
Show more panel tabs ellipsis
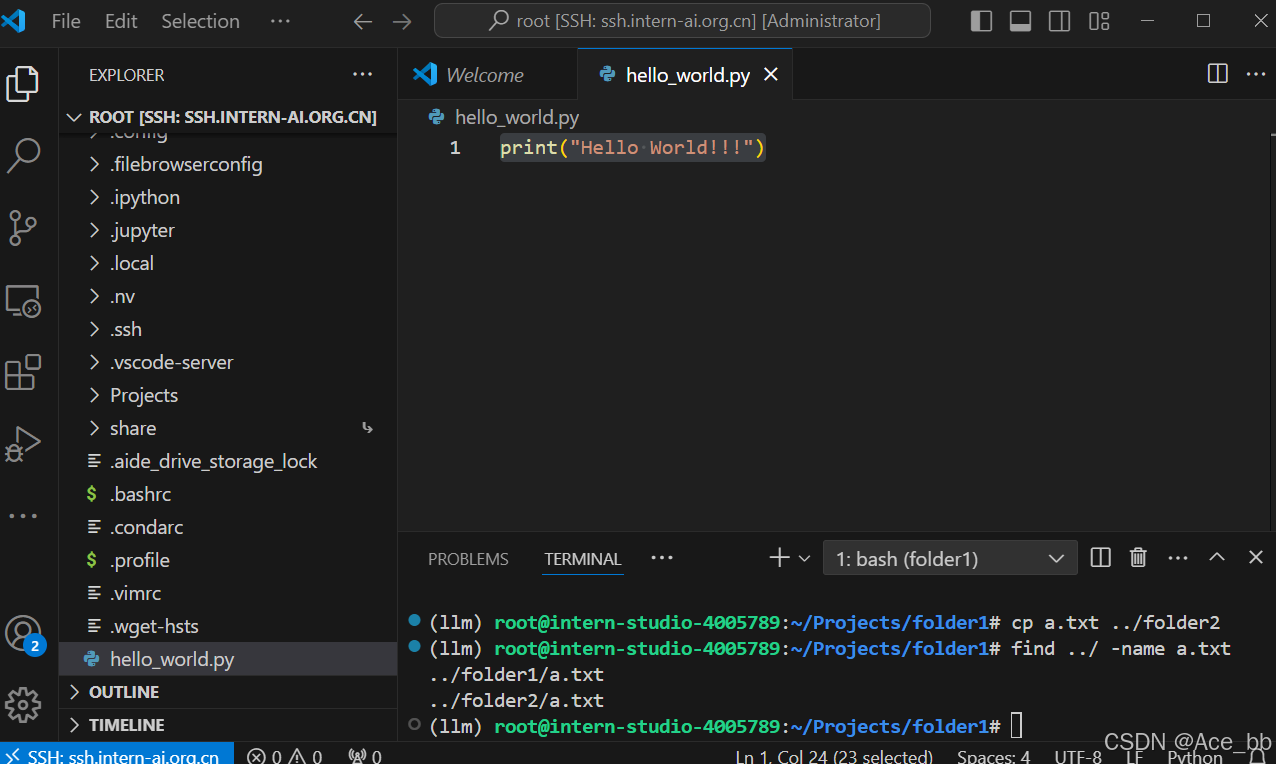coord(662,558)
